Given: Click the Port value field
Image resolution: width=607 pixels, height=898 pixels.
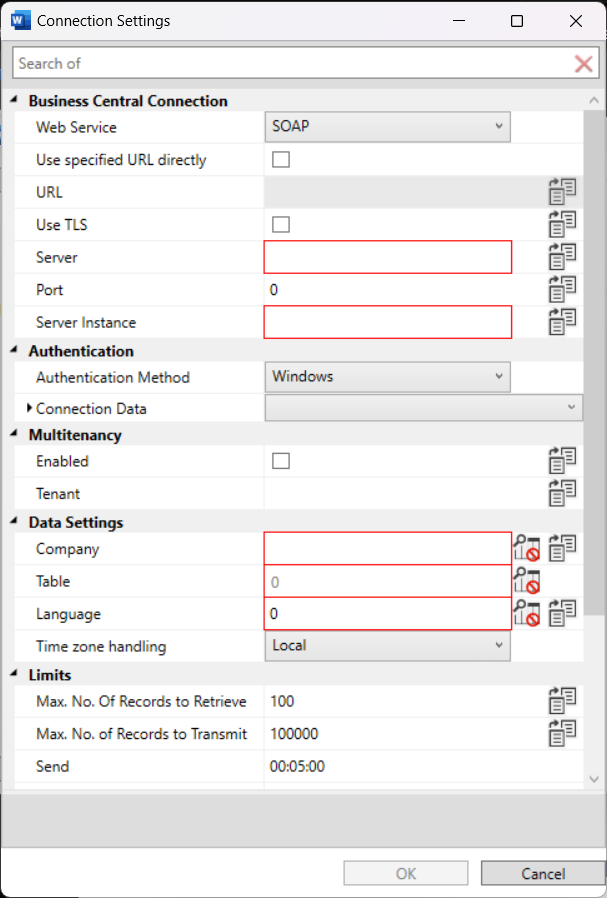Looking at the screenshot, I should coord(388,290).
